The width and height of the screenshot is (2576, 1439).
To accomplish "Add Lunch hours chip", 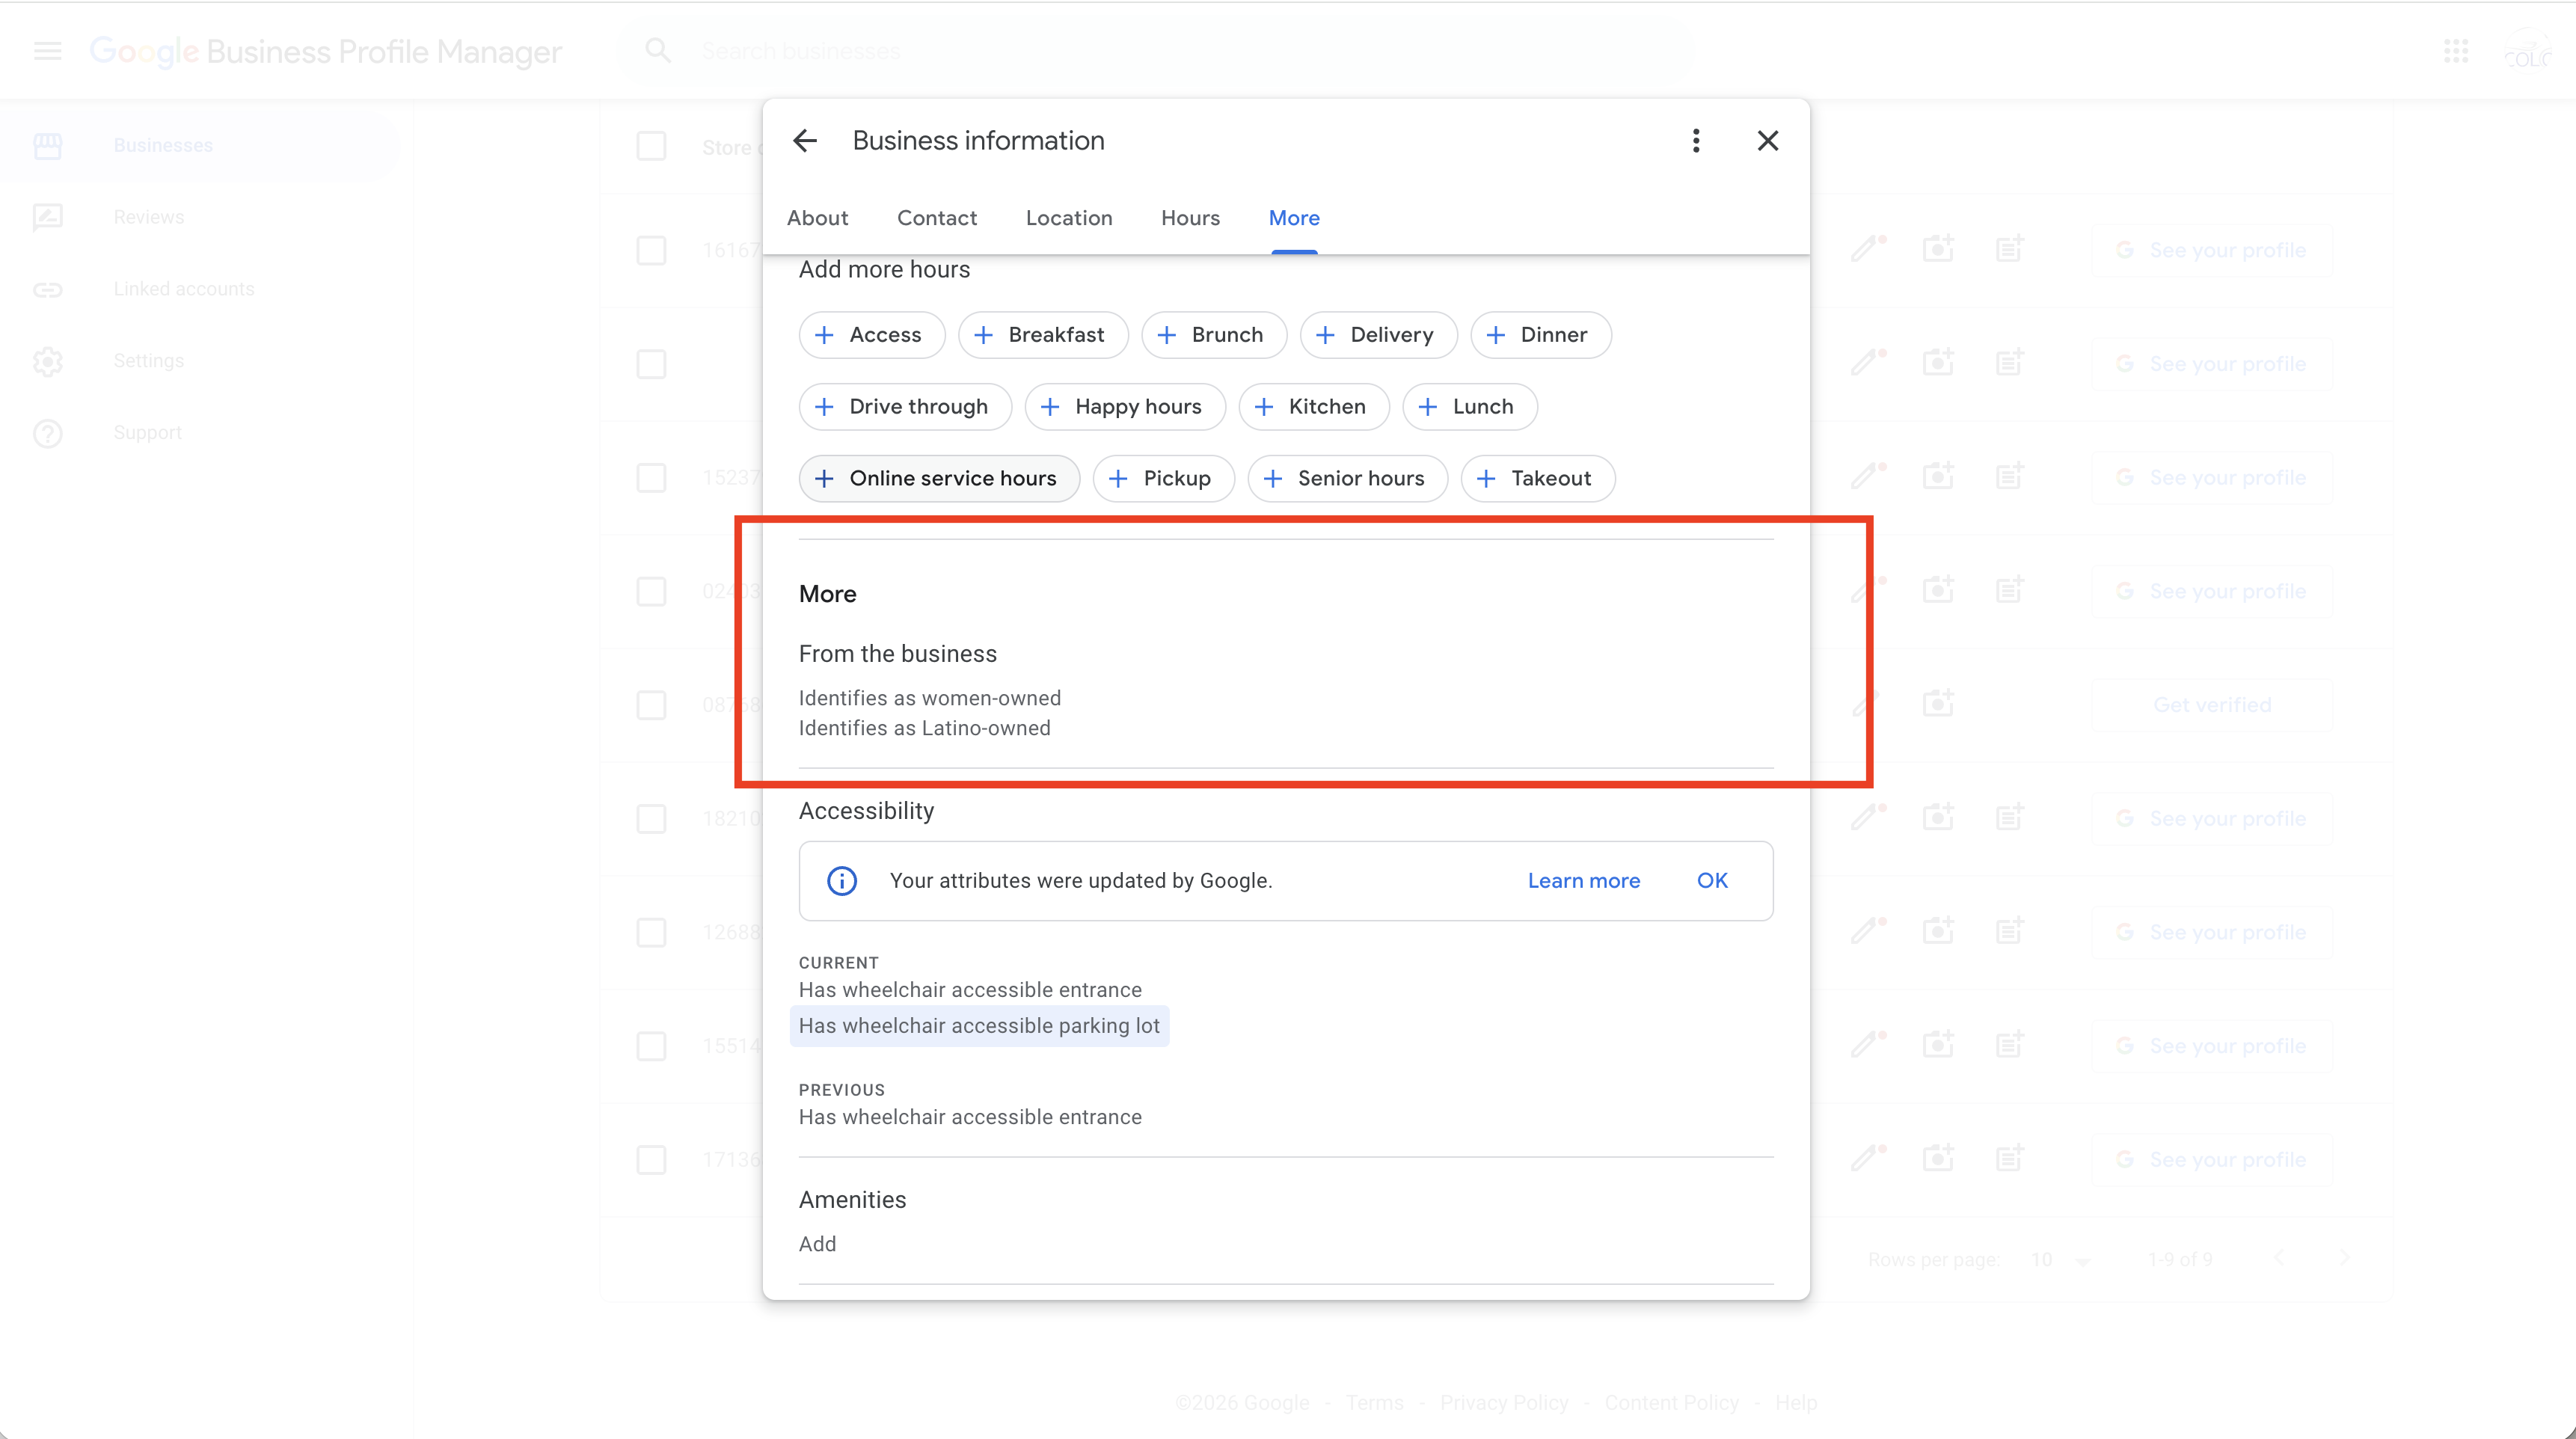I will (1470, 407).
